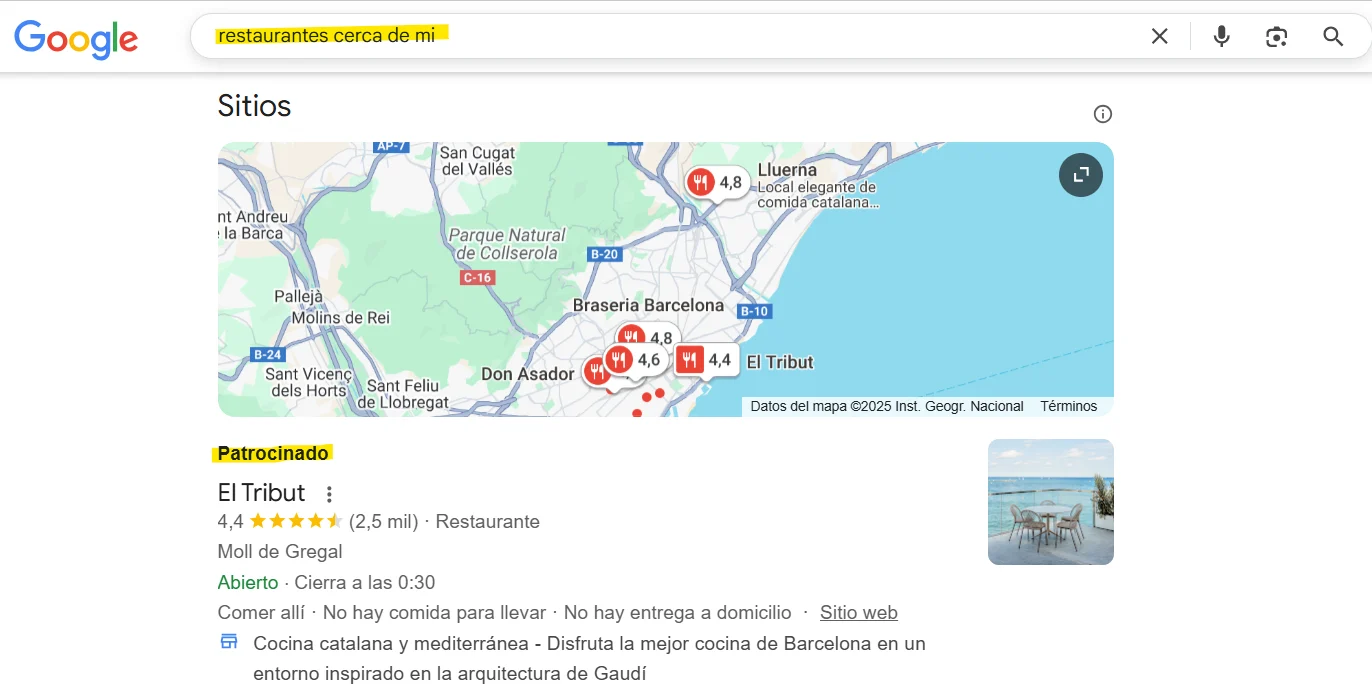Click the Moll de Gregal address text
This screenshot has width=1372, height=696.
(x=280, y=552)
